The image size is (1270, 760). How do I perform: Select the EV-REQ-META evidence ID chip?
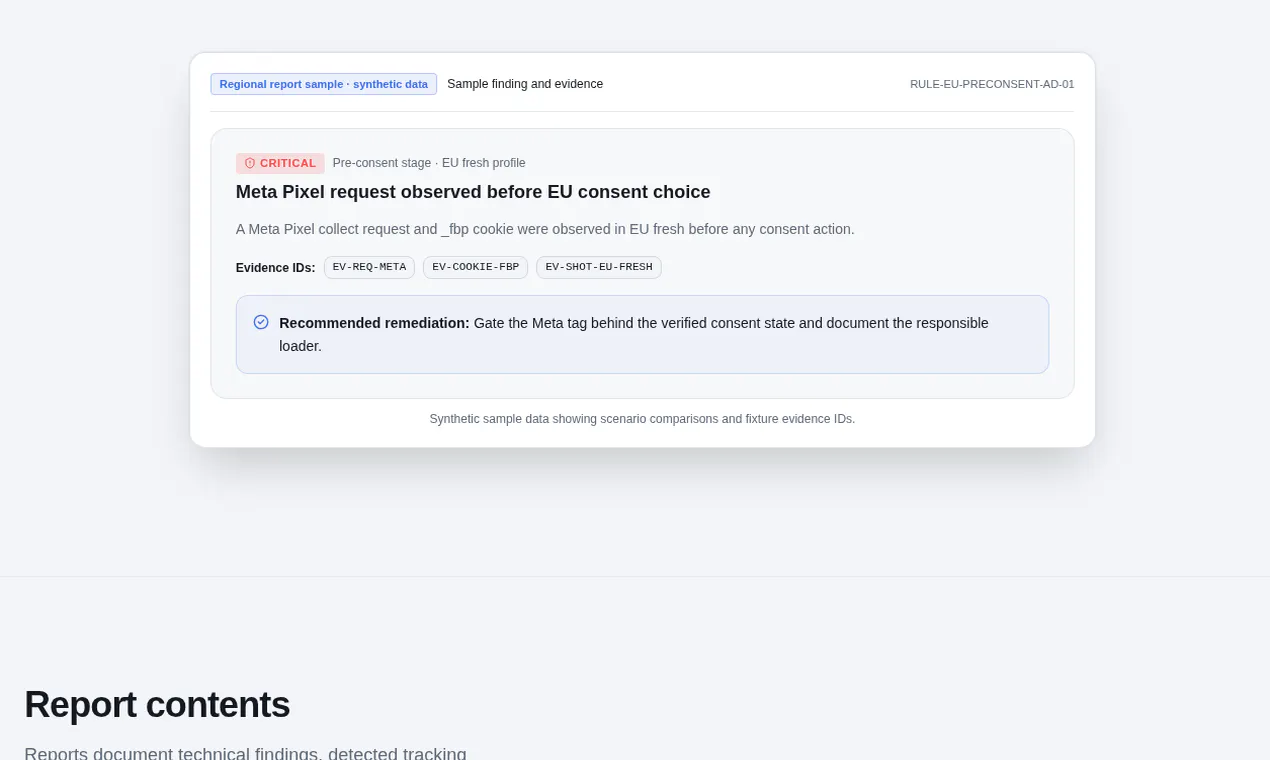(369, 267)
